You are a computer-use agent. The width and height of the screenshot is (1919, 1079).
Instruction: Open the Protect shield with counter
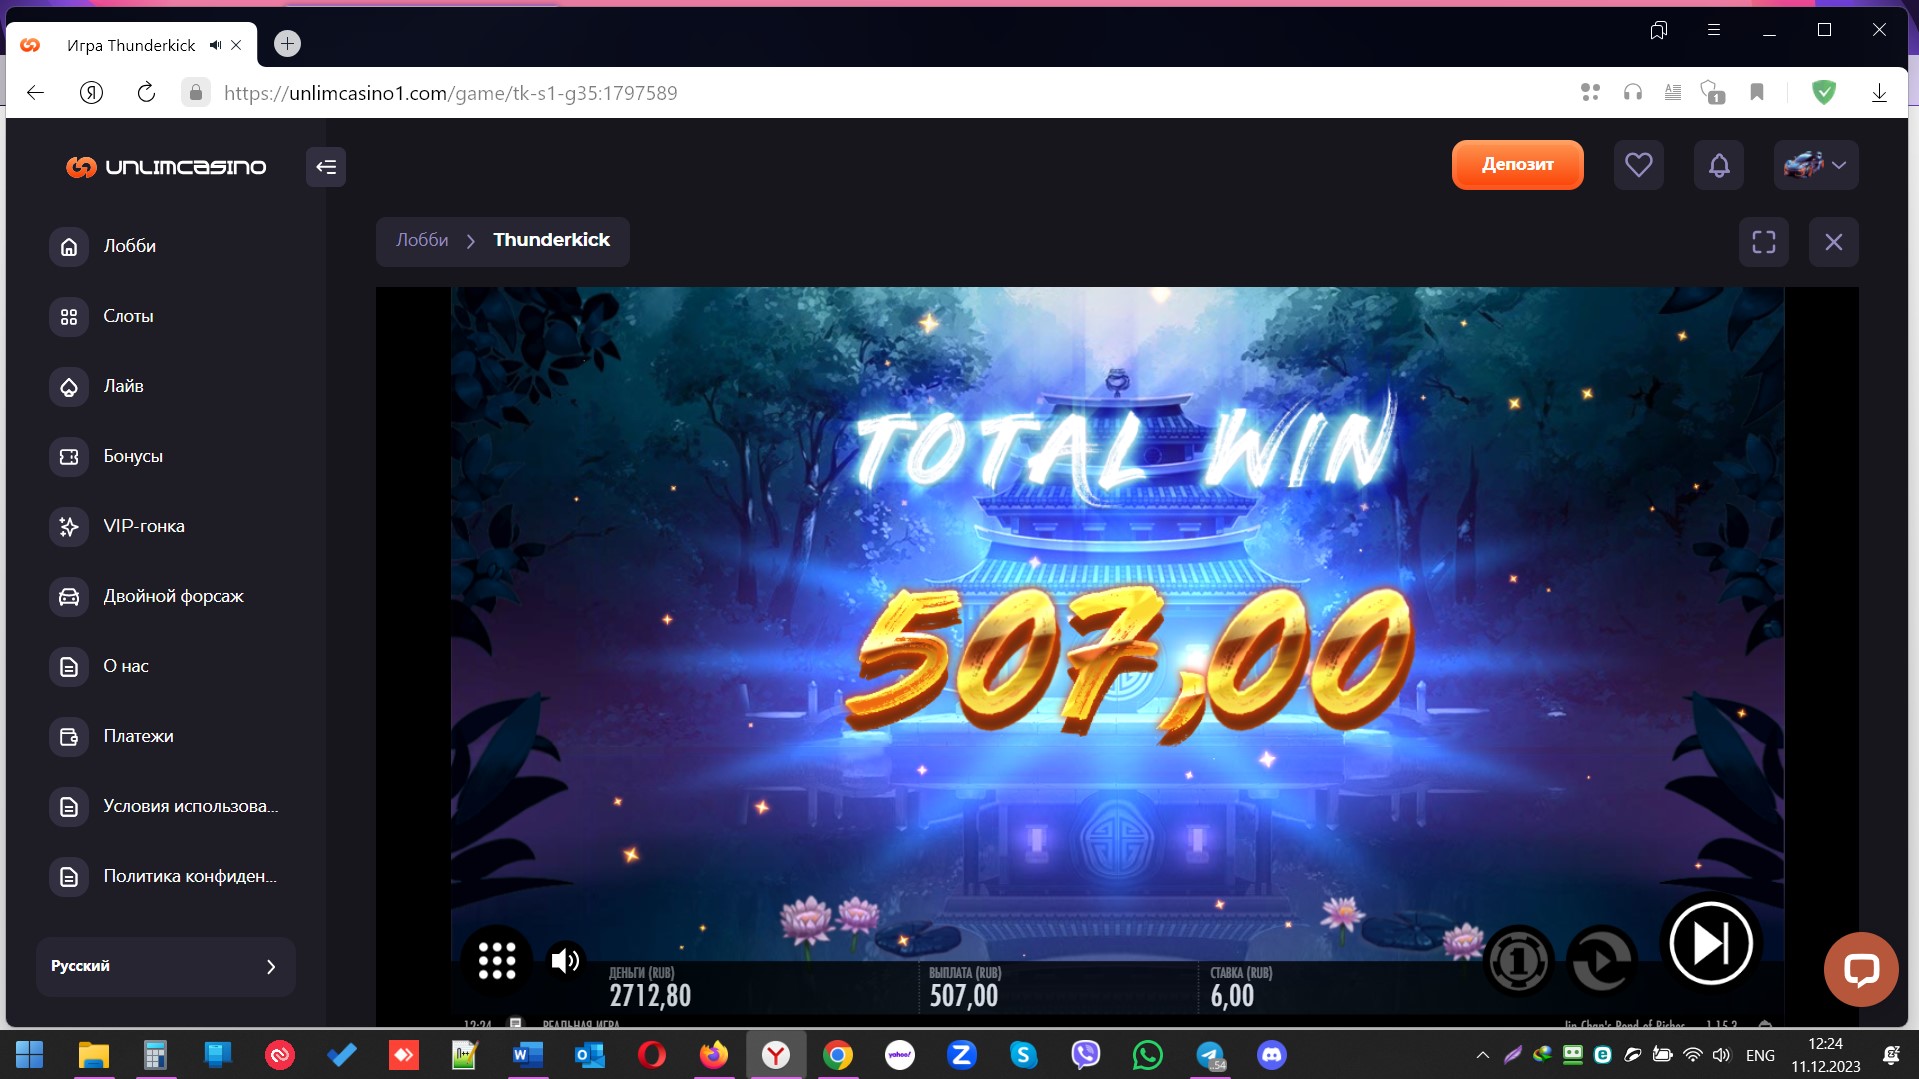[x=1713, y=93]
